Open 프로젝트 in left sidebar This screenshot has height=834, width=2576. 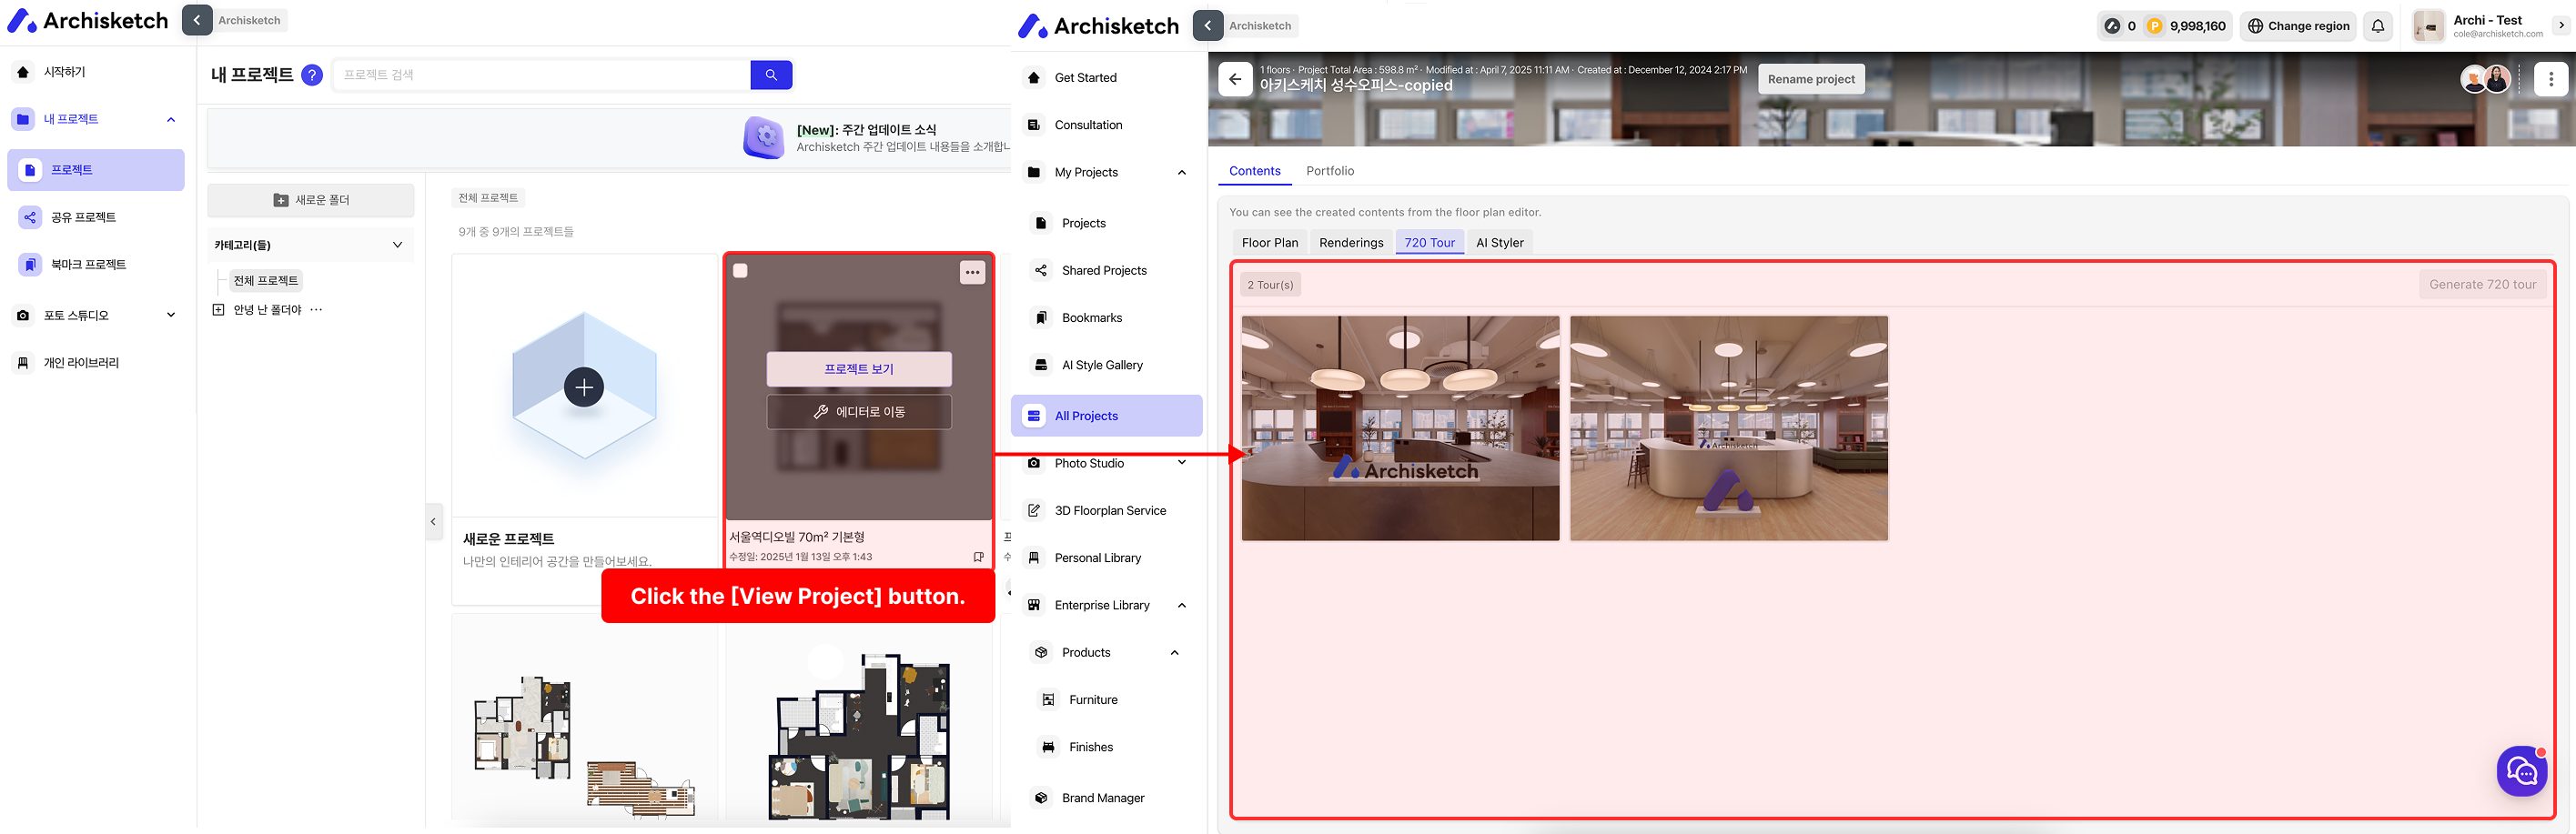click(96, 170)
